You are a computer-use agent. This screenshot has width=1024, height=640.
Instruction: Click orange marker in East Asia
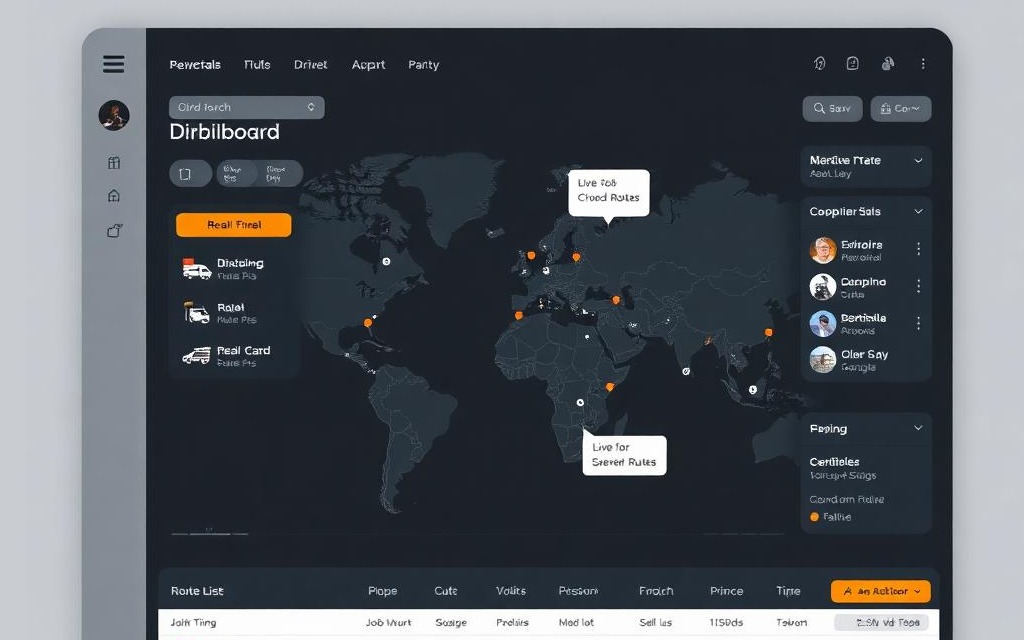click(x=769, y=333)
